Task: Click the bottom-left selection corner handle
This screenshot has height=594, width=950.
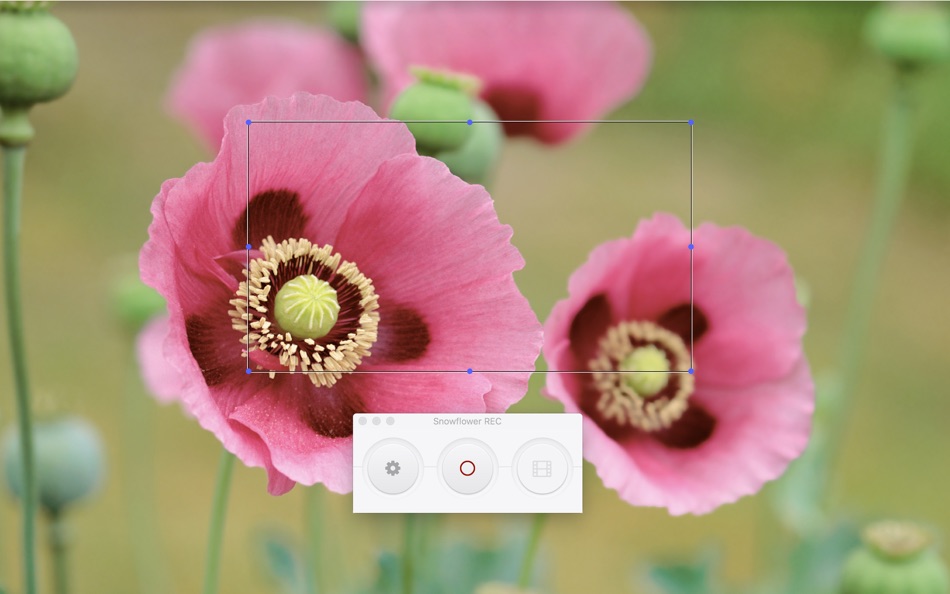Action: (x=248, y=371)
